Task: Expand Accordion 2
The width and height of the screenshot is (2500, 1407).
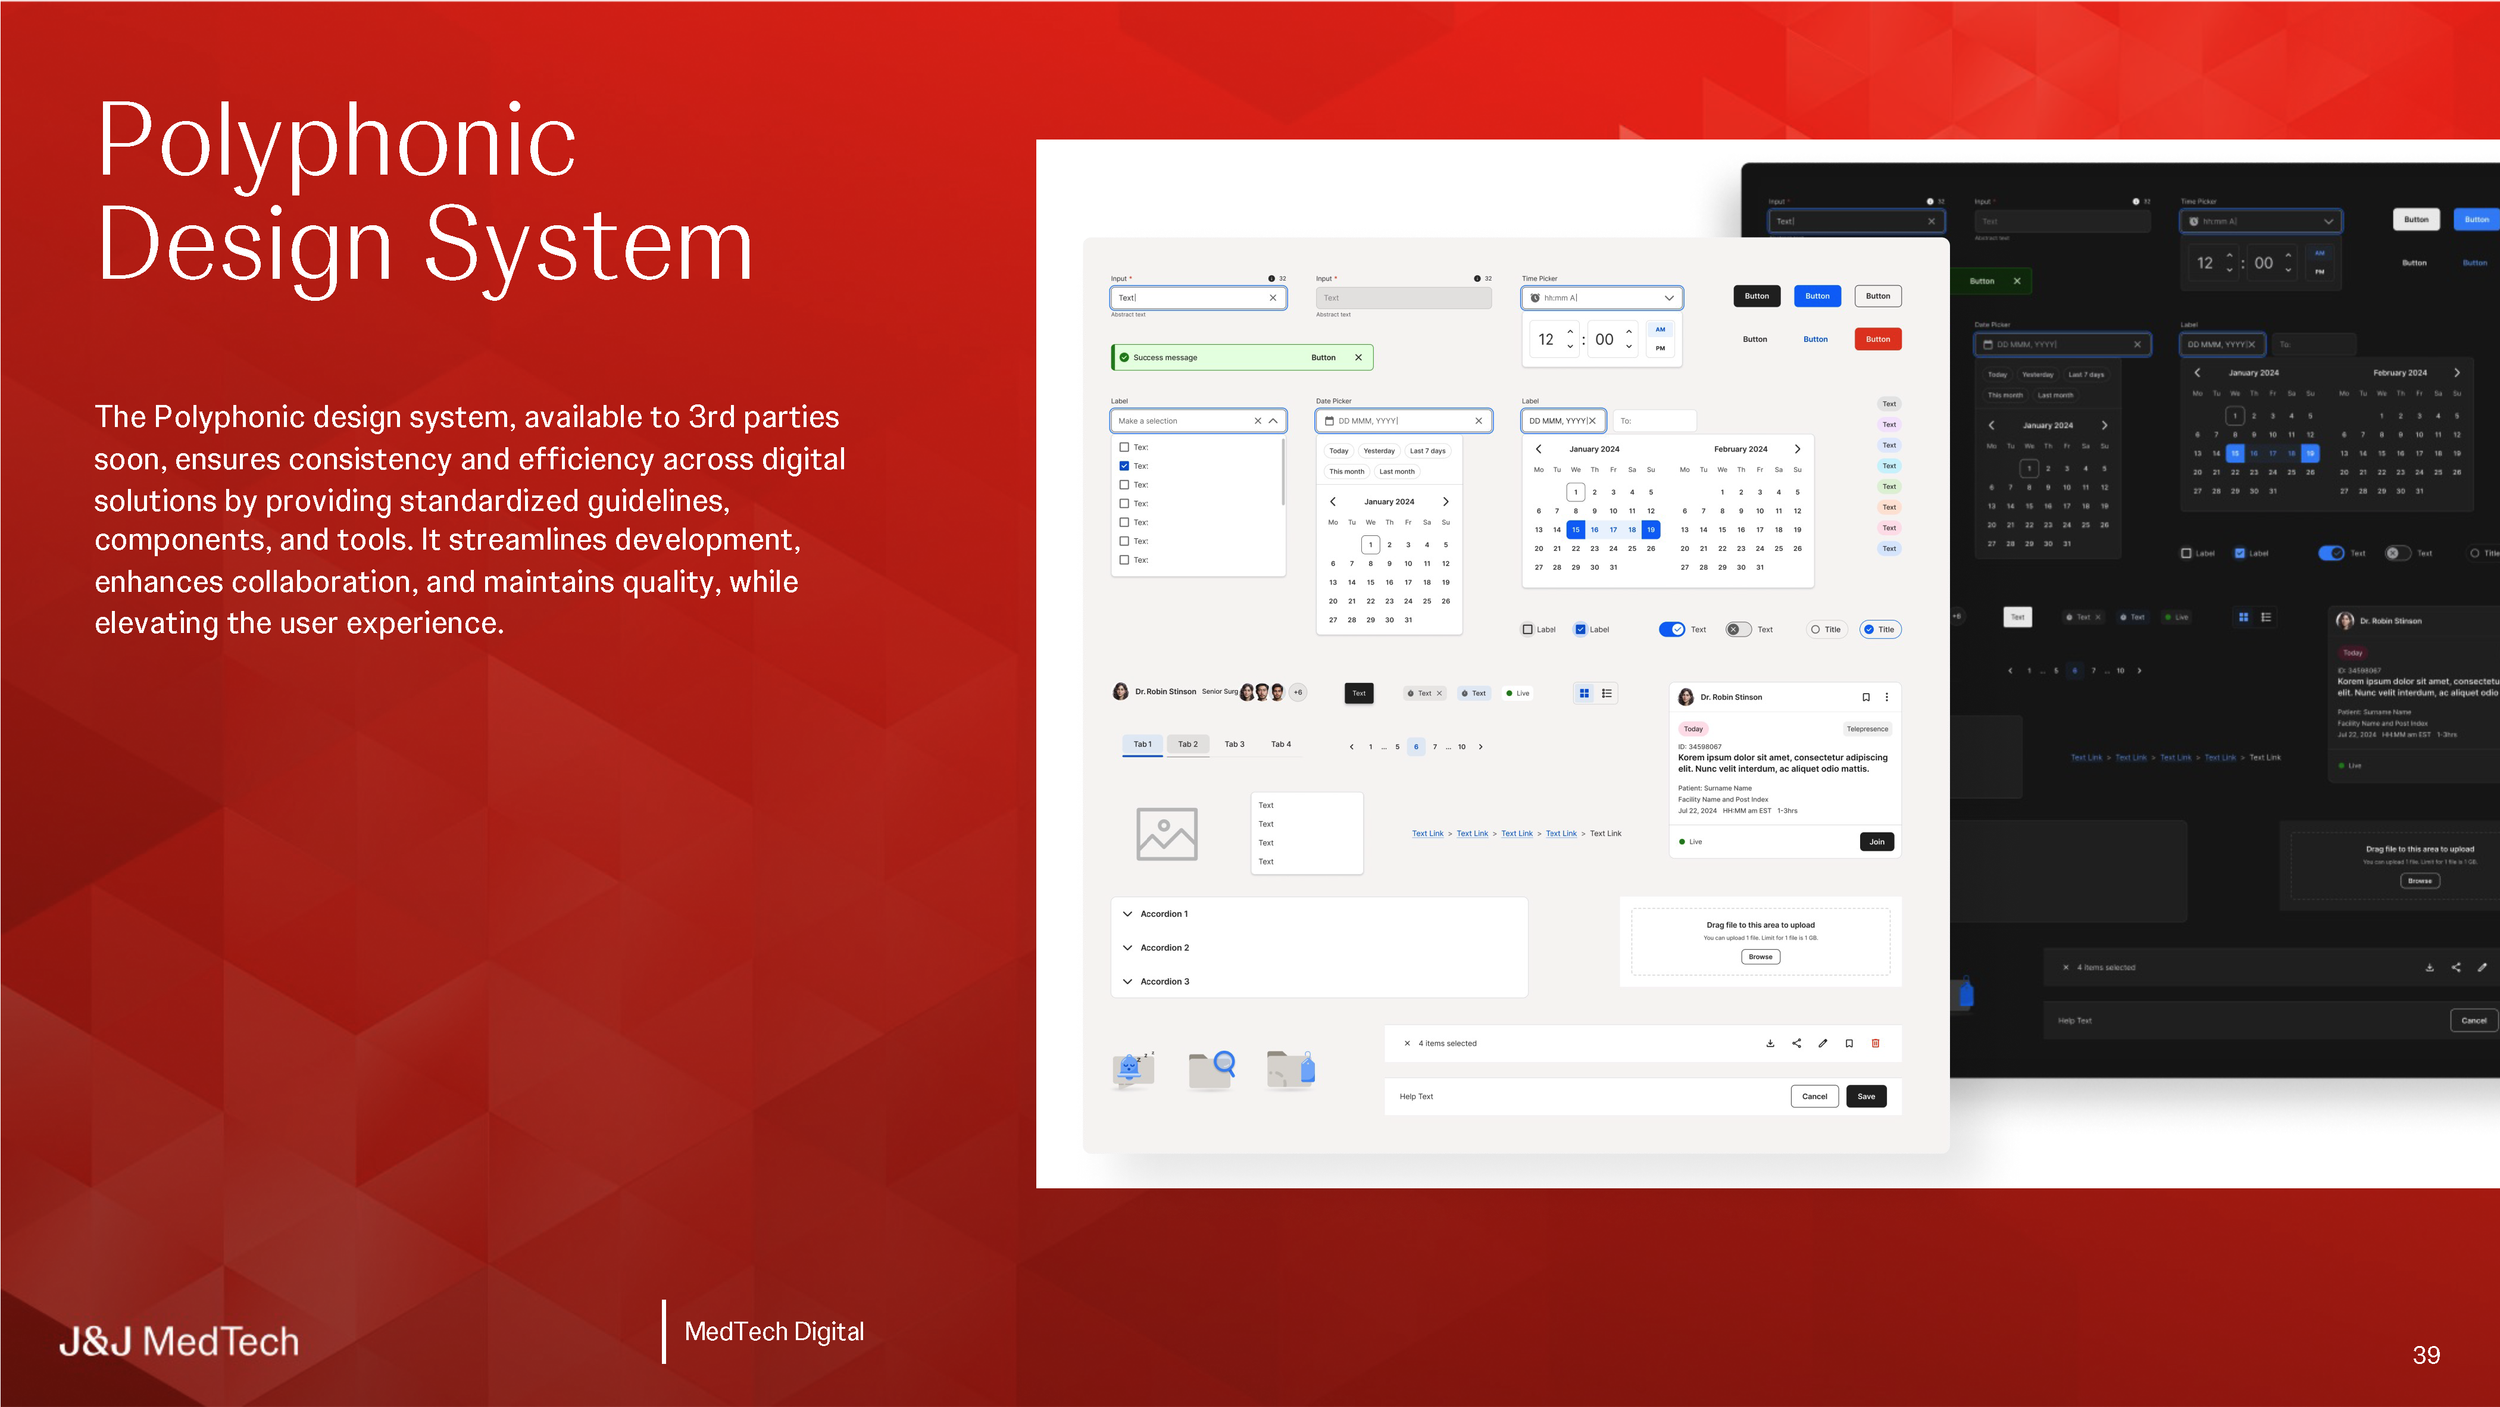Action: tap(1164, 947)
